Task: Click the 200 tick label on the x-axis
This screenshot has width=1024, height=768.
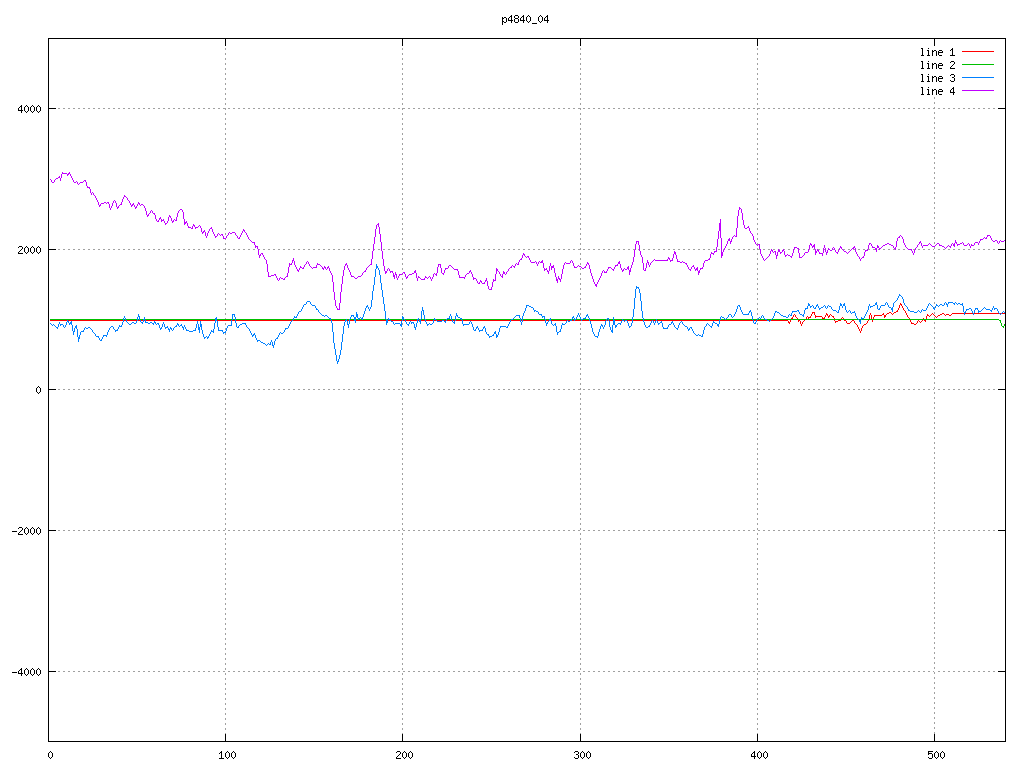Action: [x=403, y=755]
